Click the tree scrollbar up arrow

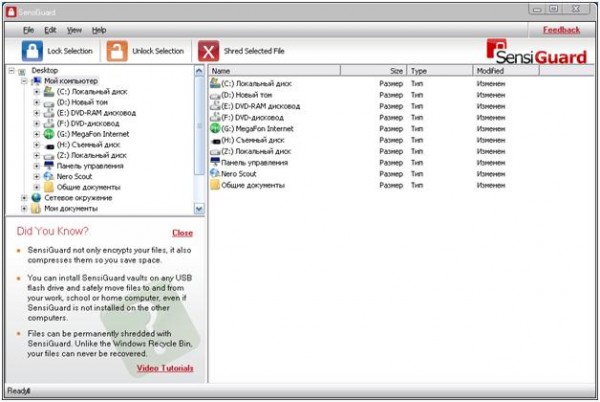pyautogui.click(x=199, y=71)
